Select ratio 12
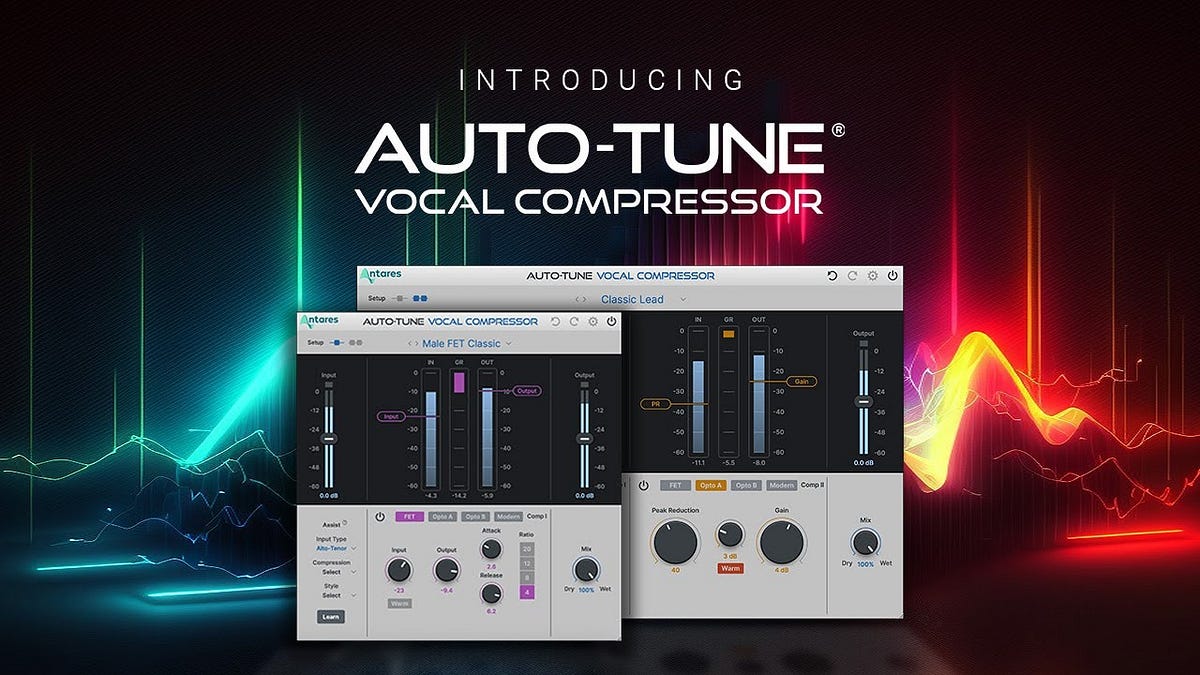 point(526,563)
